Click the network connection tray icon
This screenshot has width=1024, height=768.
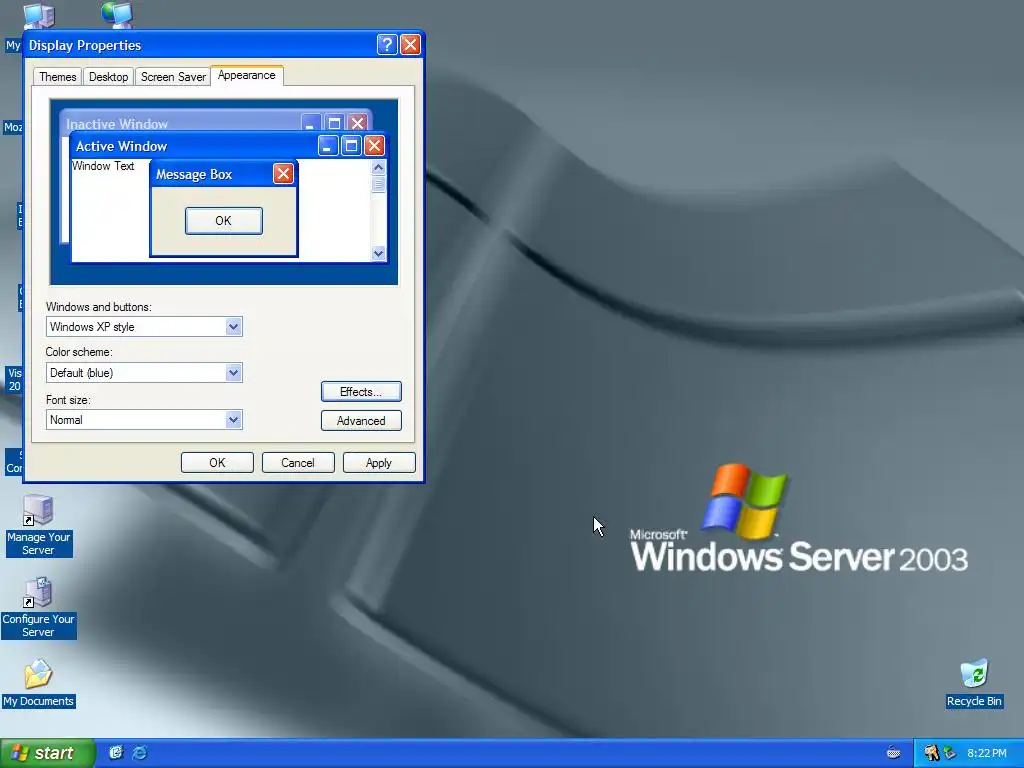click(x=949, y=753)
